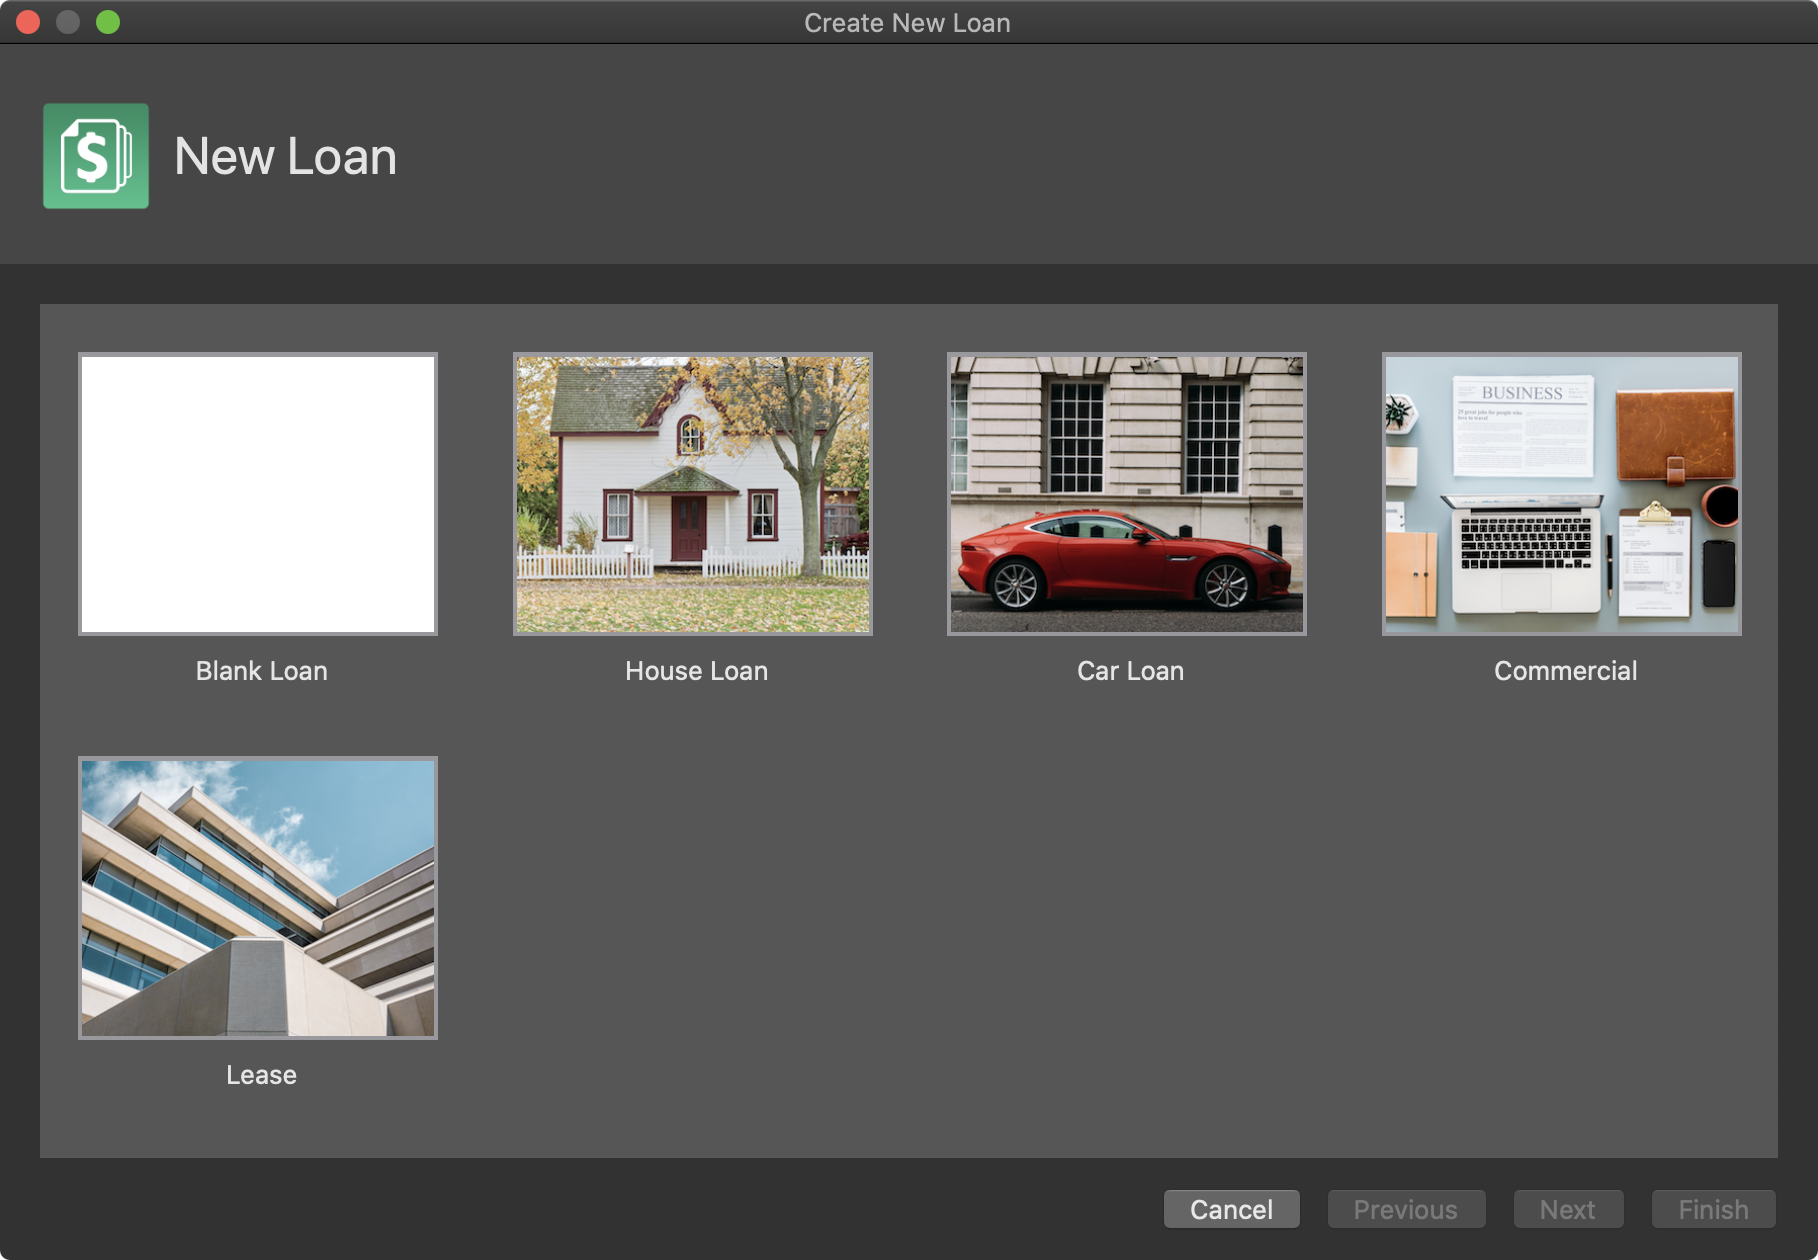1818x1260 pixels.
Task: Click the green dollar document app icon
Action: coord(96,156)
